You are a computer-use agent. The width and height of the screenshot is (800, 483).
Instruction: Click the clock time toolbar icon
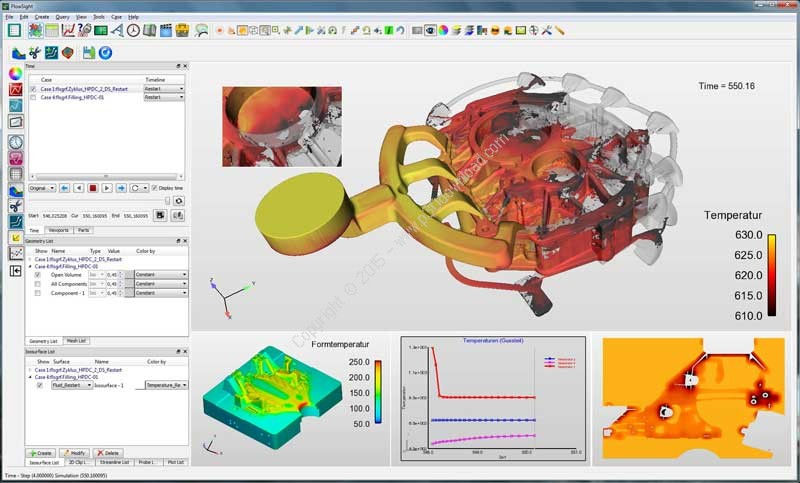(133, 31)
